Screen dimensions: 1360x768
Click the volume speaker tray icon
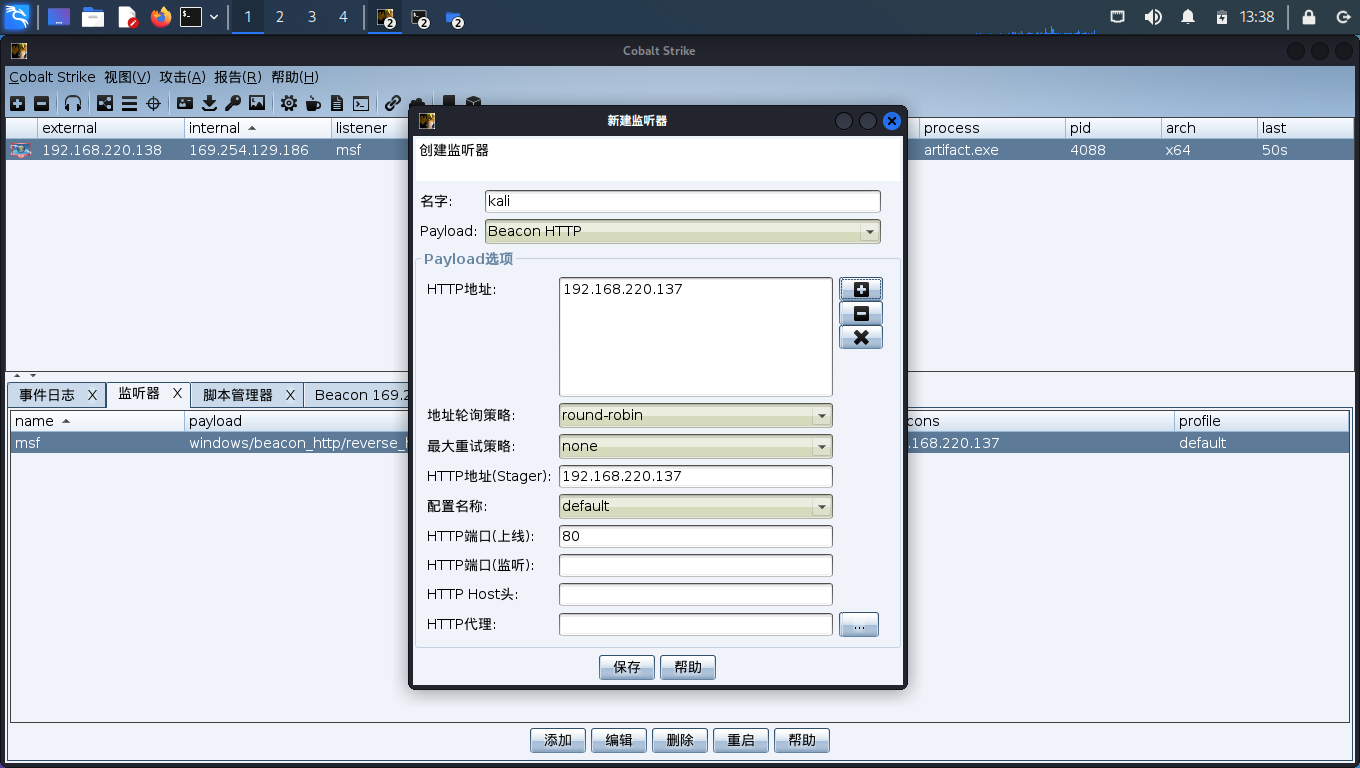[1153, 16]
